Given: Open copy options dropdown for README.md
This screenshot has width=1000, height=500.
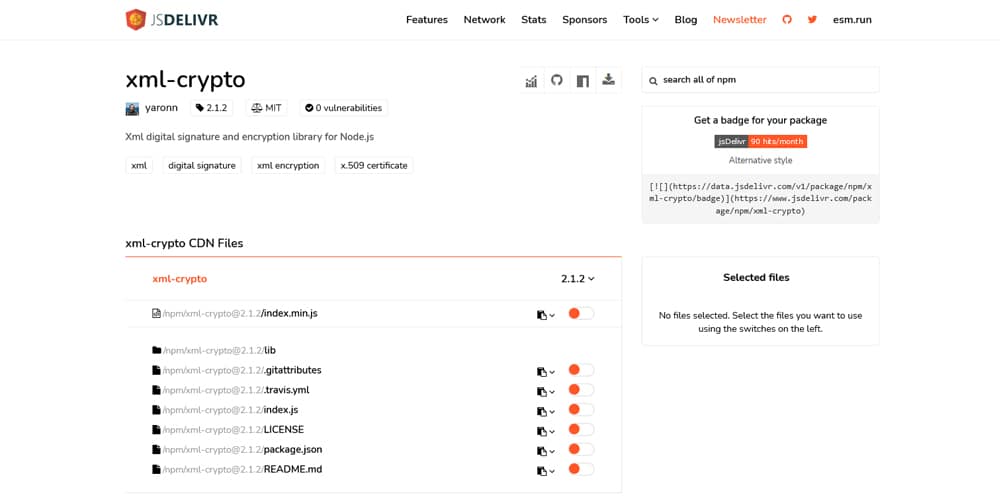Looking at the screenshot, I should tap(546, 471).
